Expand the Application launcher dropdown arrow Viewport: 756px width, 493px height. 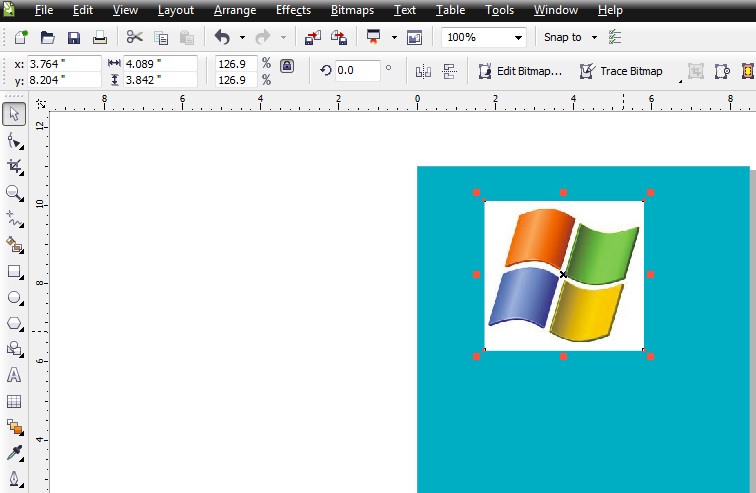(x=394, y=38)
